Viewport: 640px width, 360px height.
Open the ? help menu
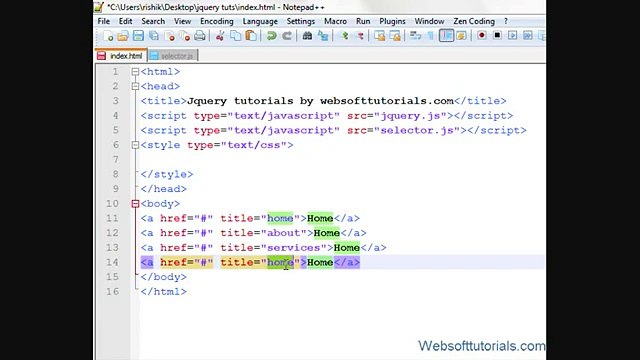click(x=506, y=21)
